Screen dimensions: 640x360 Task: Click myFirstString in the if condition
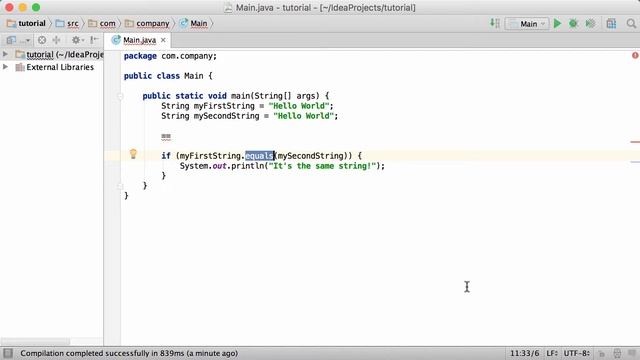(211, 156)
